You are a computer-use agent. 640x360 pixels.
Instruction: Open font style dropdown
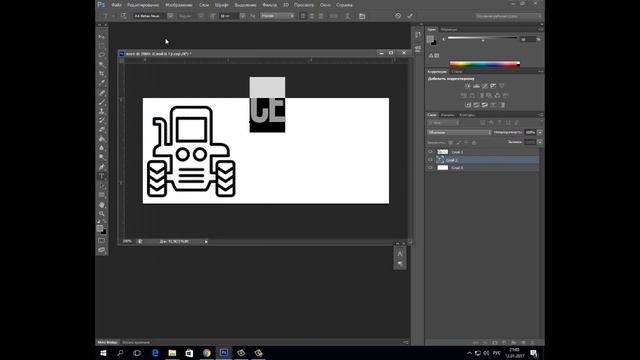[201, 16]
